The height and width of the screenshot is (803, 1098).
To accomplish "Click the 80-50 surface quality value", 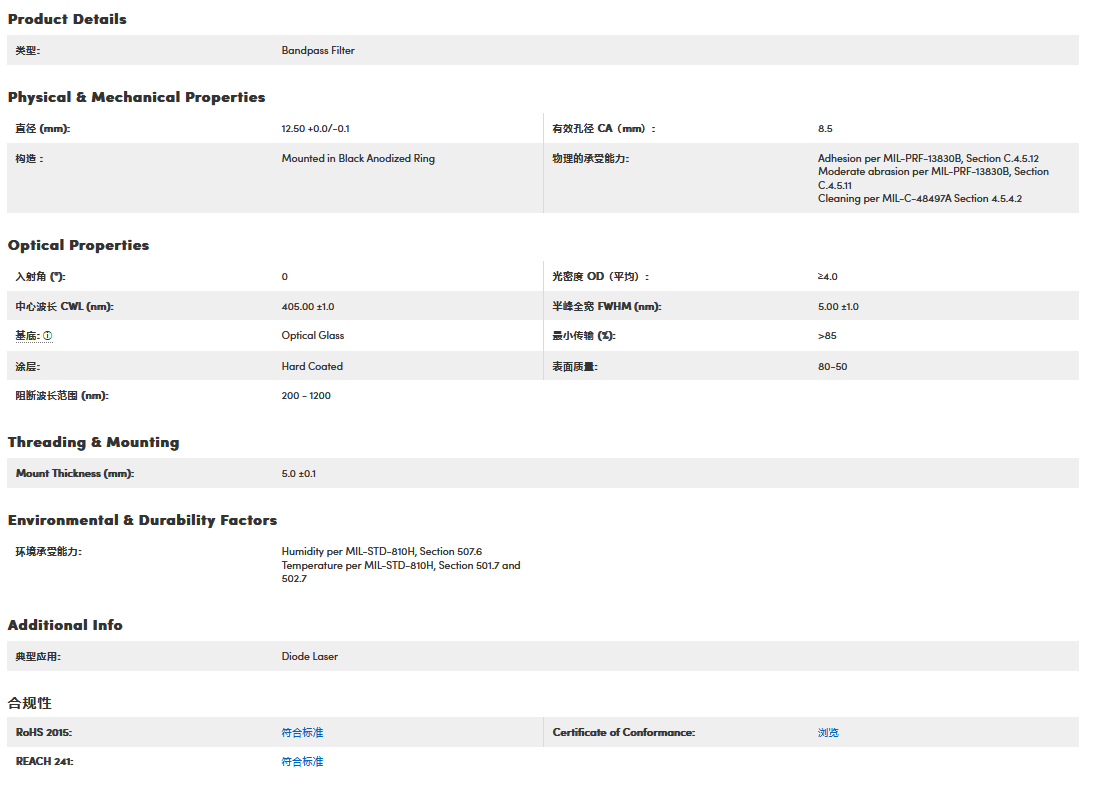I will (x=832, y=366).
